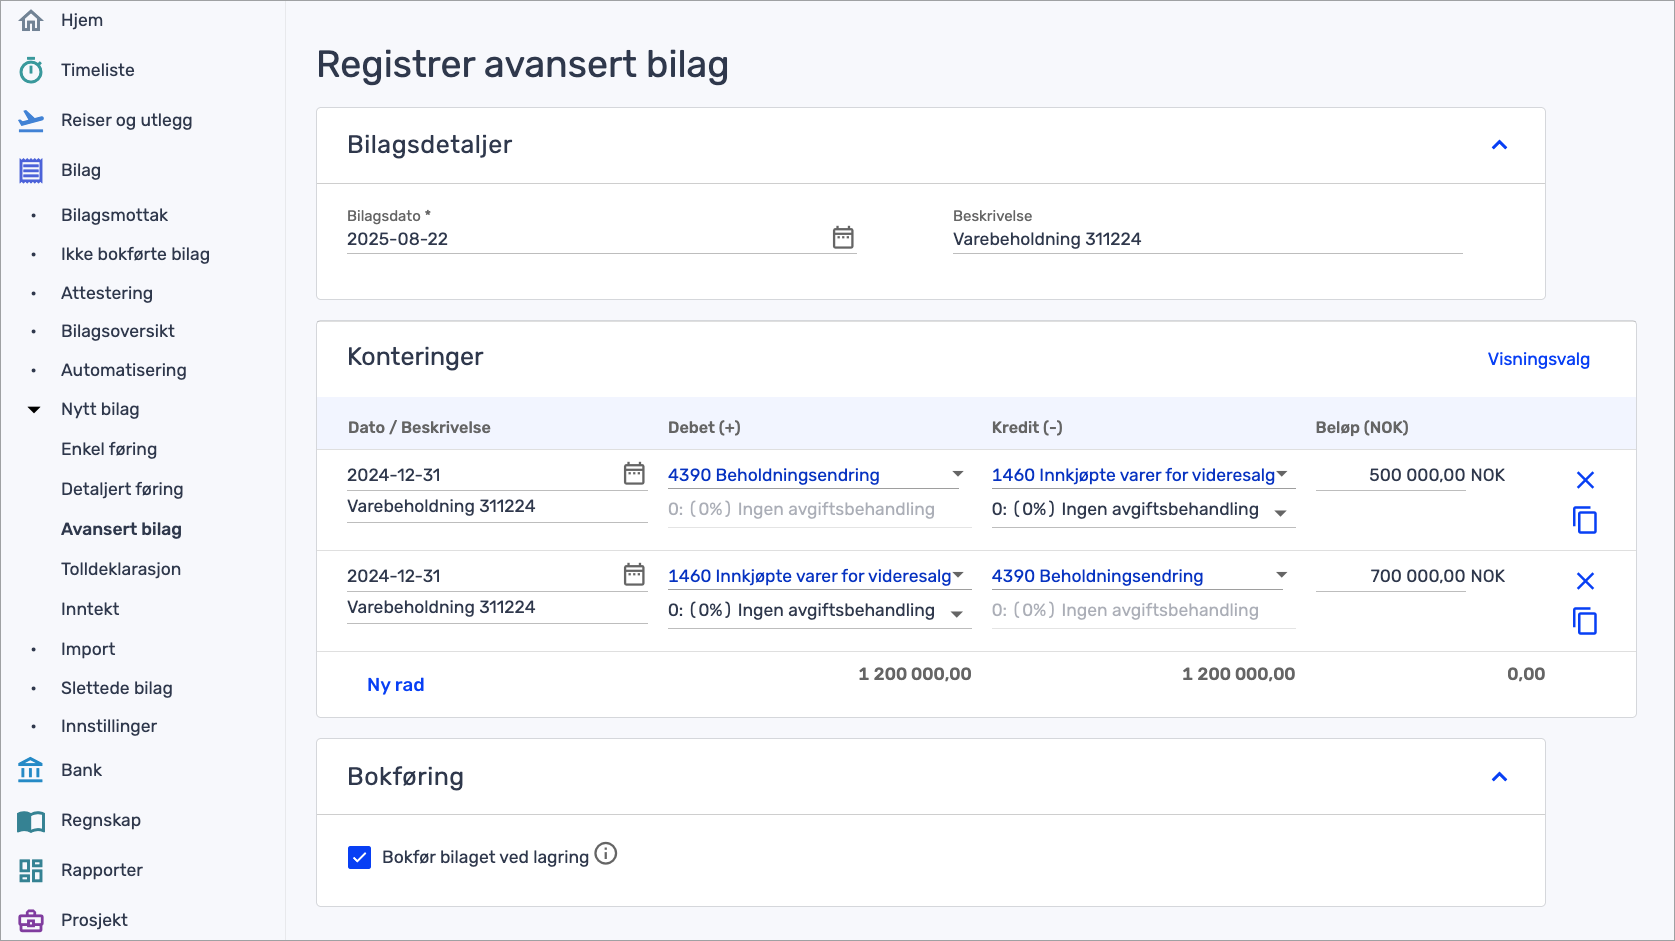
Task: Click the Bank building icon
Action: click(30, 769)
